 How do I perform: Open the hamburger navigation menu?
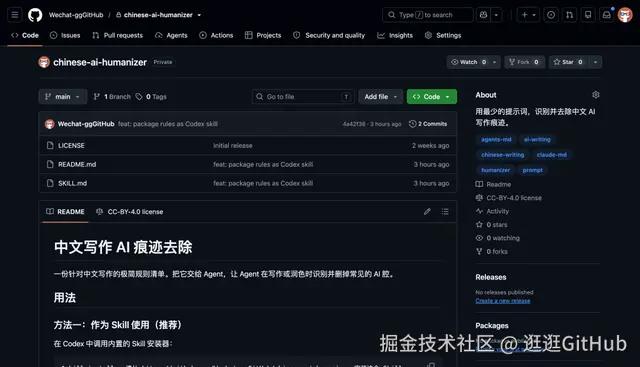[15, 15]
